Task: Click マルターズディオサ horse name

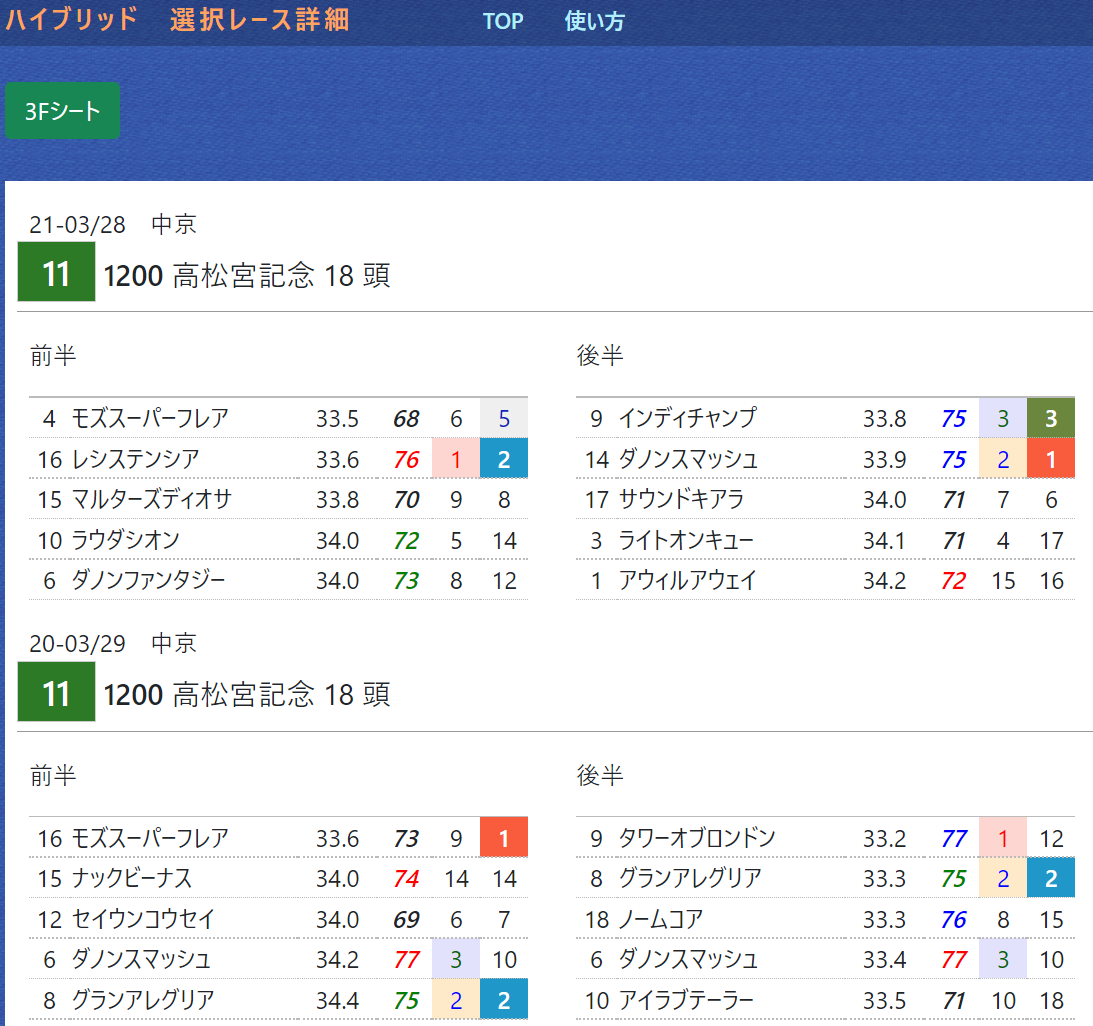Action: click(x=151, y=500)
